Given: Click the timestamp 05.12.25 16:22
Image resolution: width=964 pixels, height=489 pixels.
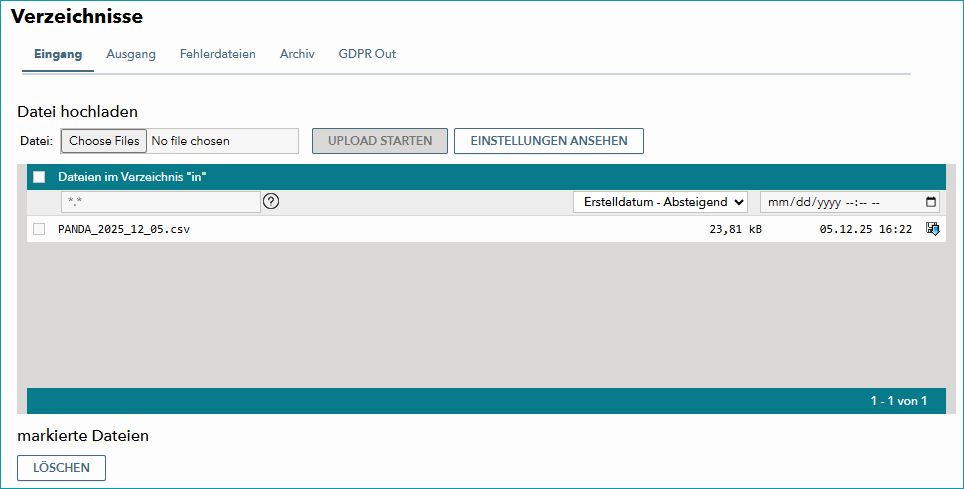Looking at the screenshot, I should (866, 229).
